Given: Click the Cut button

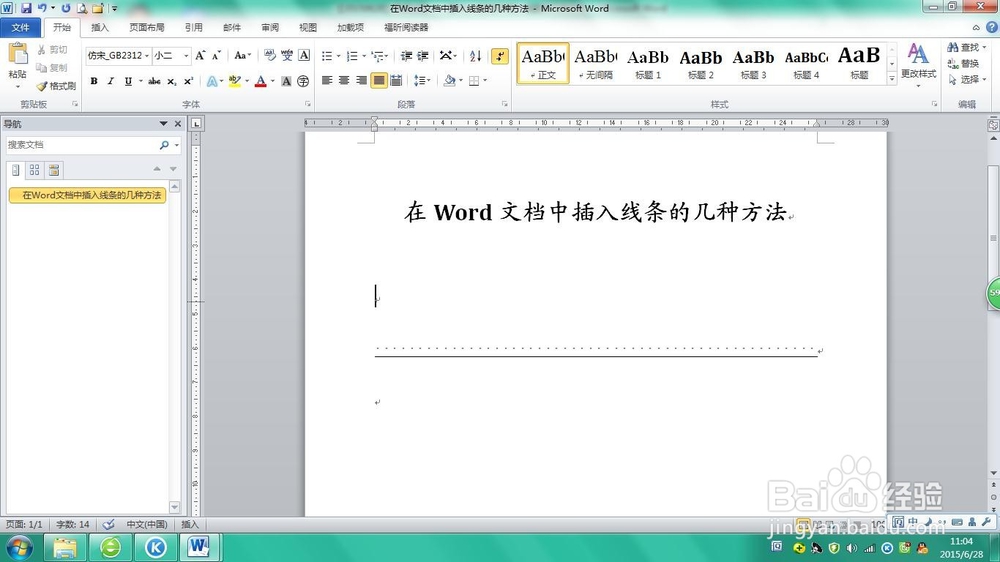Looking at the screenshot, I should (52, 50).
